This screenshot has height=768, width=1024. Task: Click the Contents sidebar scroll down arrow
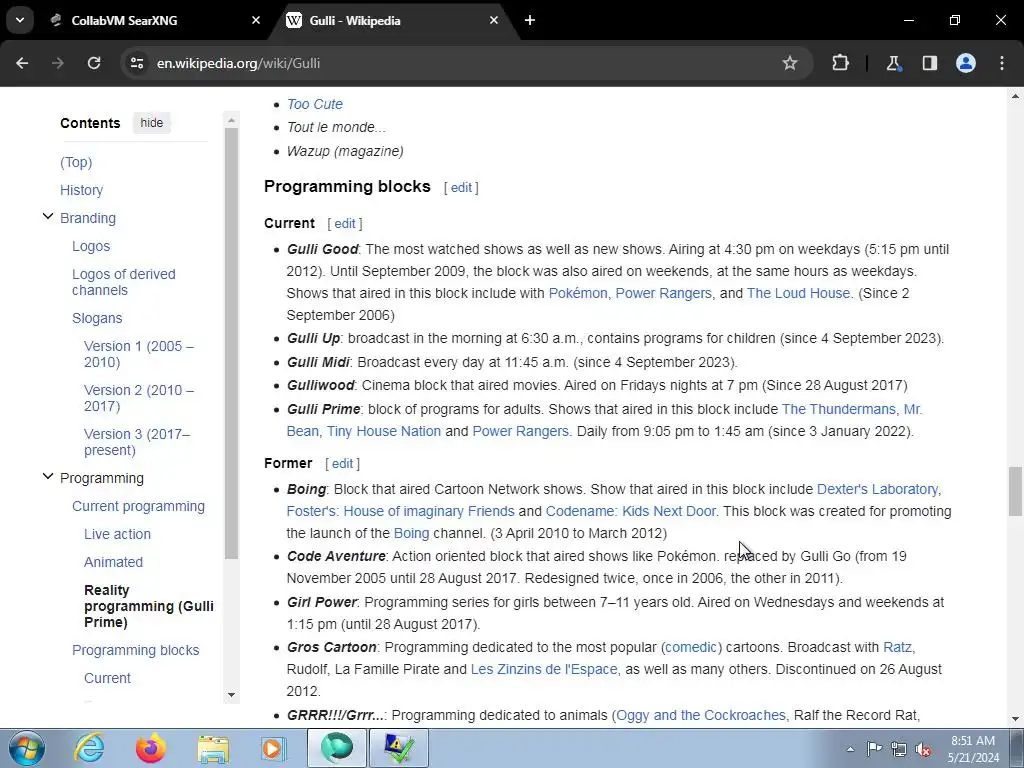231,695
